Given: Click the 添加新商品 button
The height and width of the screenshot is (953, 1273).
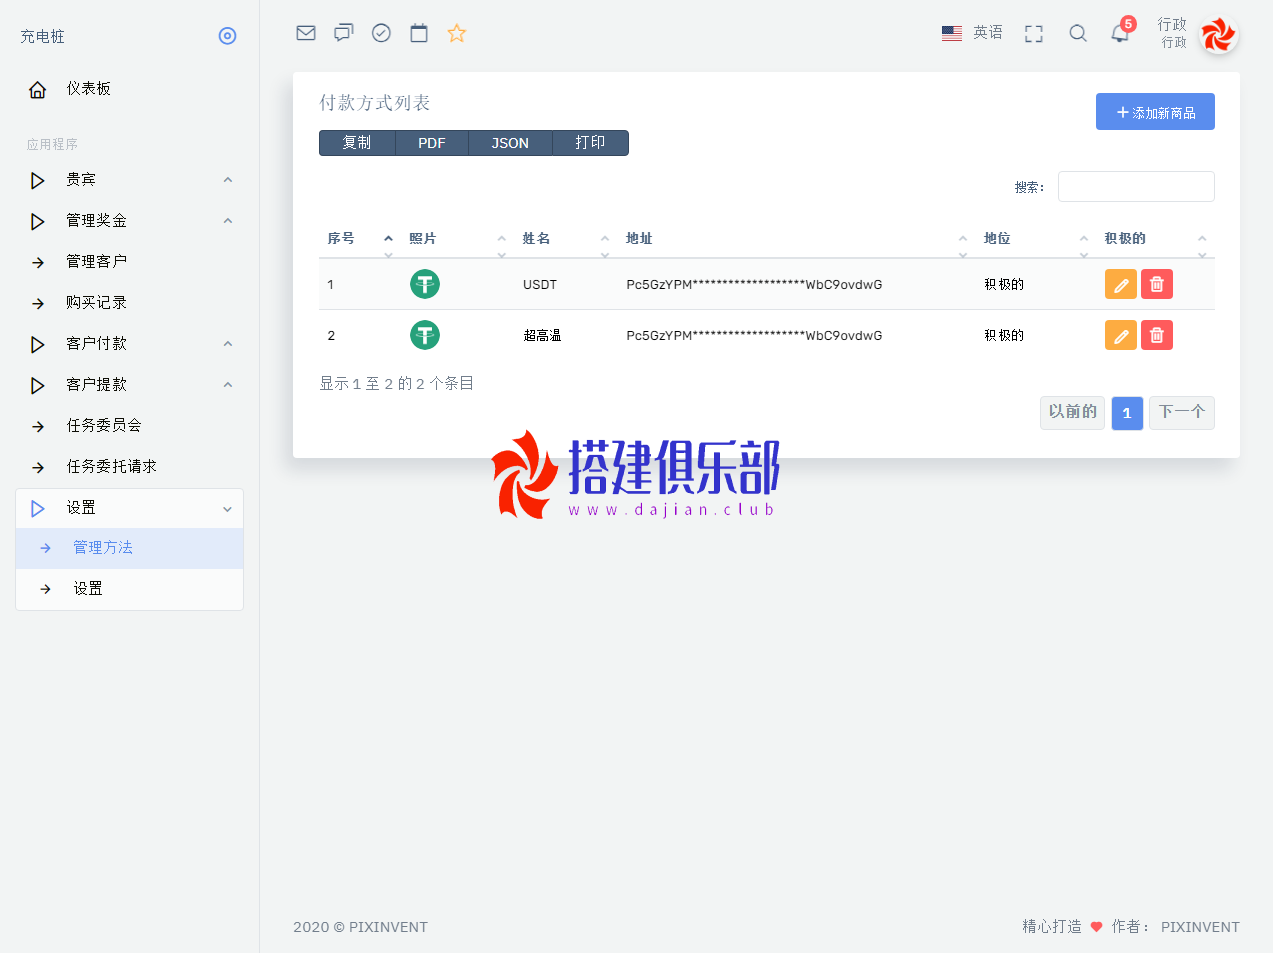Looking at the screenshot, I should click(1155, 112).
